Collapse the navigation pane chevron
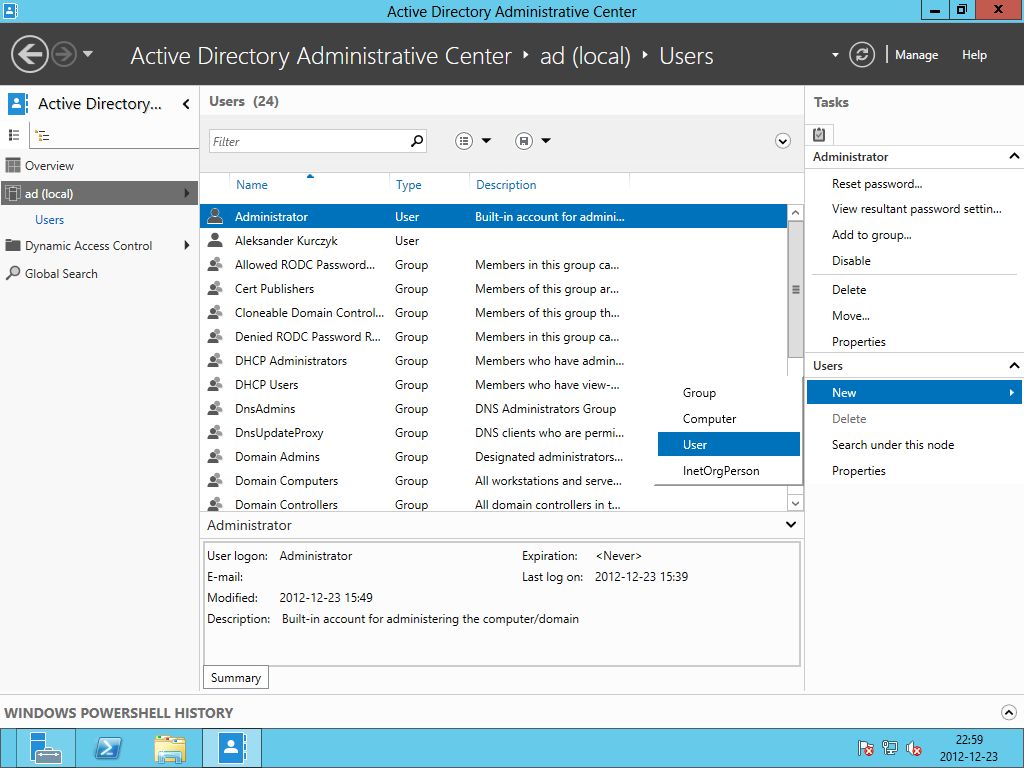1024x768 pixels. pos(186,104)
